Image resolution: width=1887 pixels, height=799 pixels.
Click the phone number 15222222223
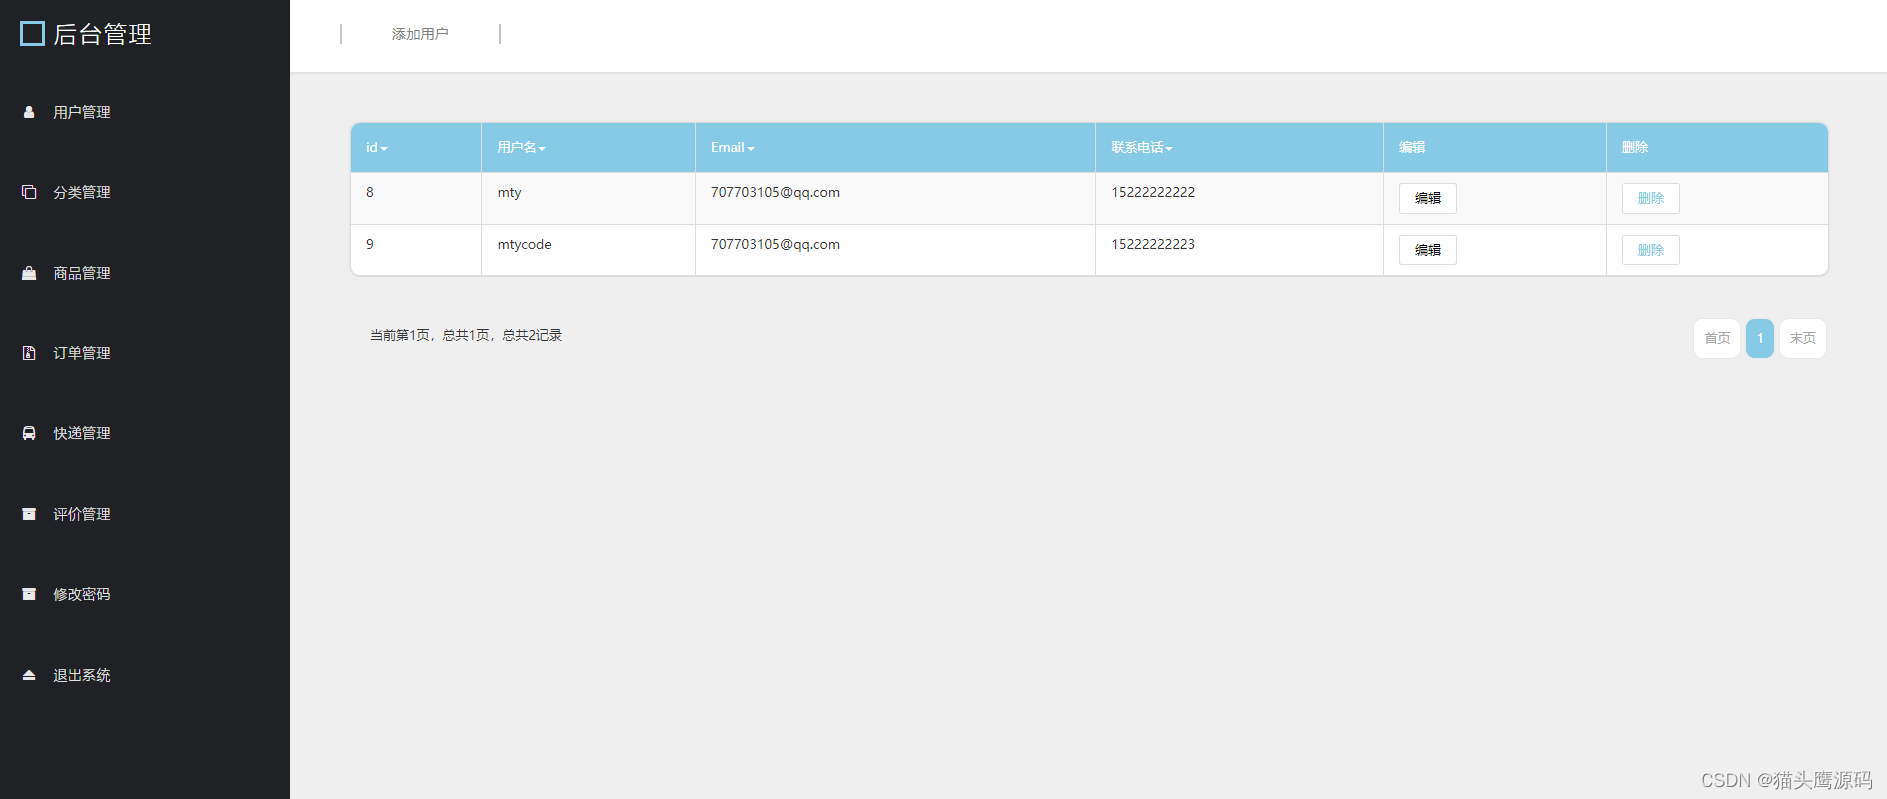tap(1153, 244)
